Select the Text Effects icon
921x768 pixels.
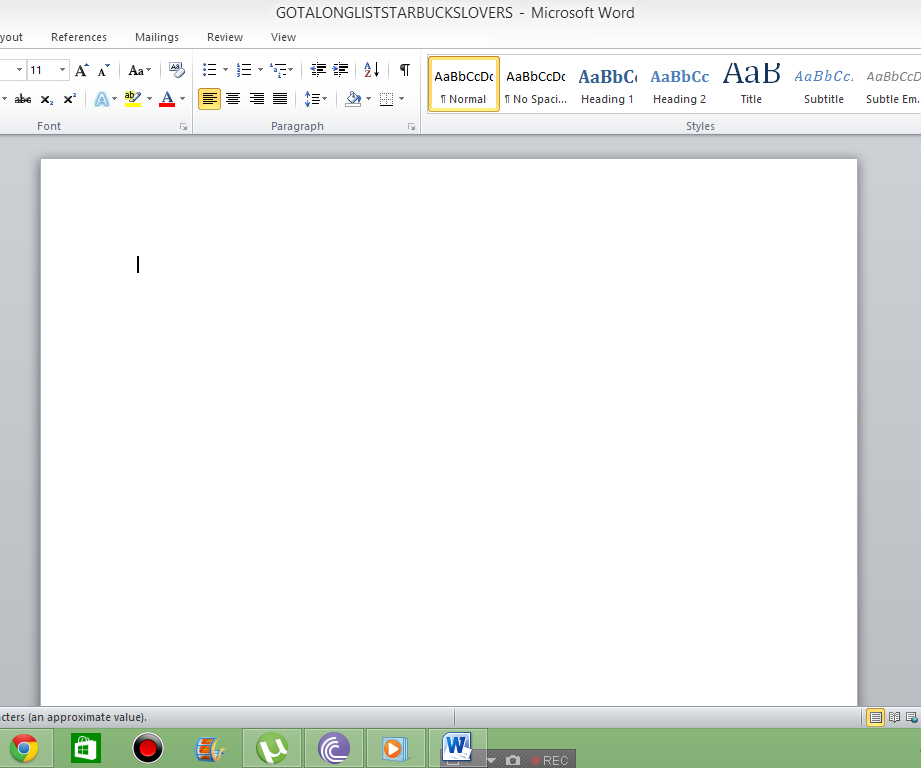(103, 99)
